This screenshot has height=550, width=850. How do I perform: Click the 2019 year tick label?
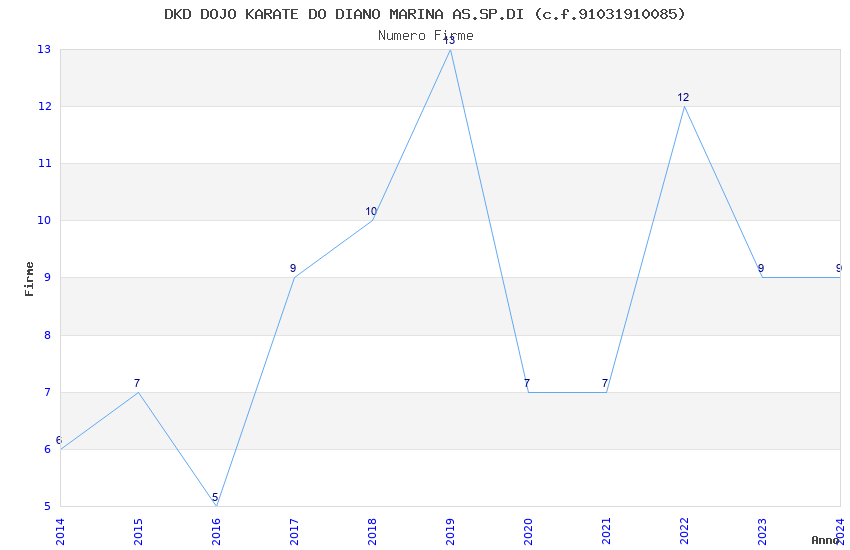[x=450, y=532]
